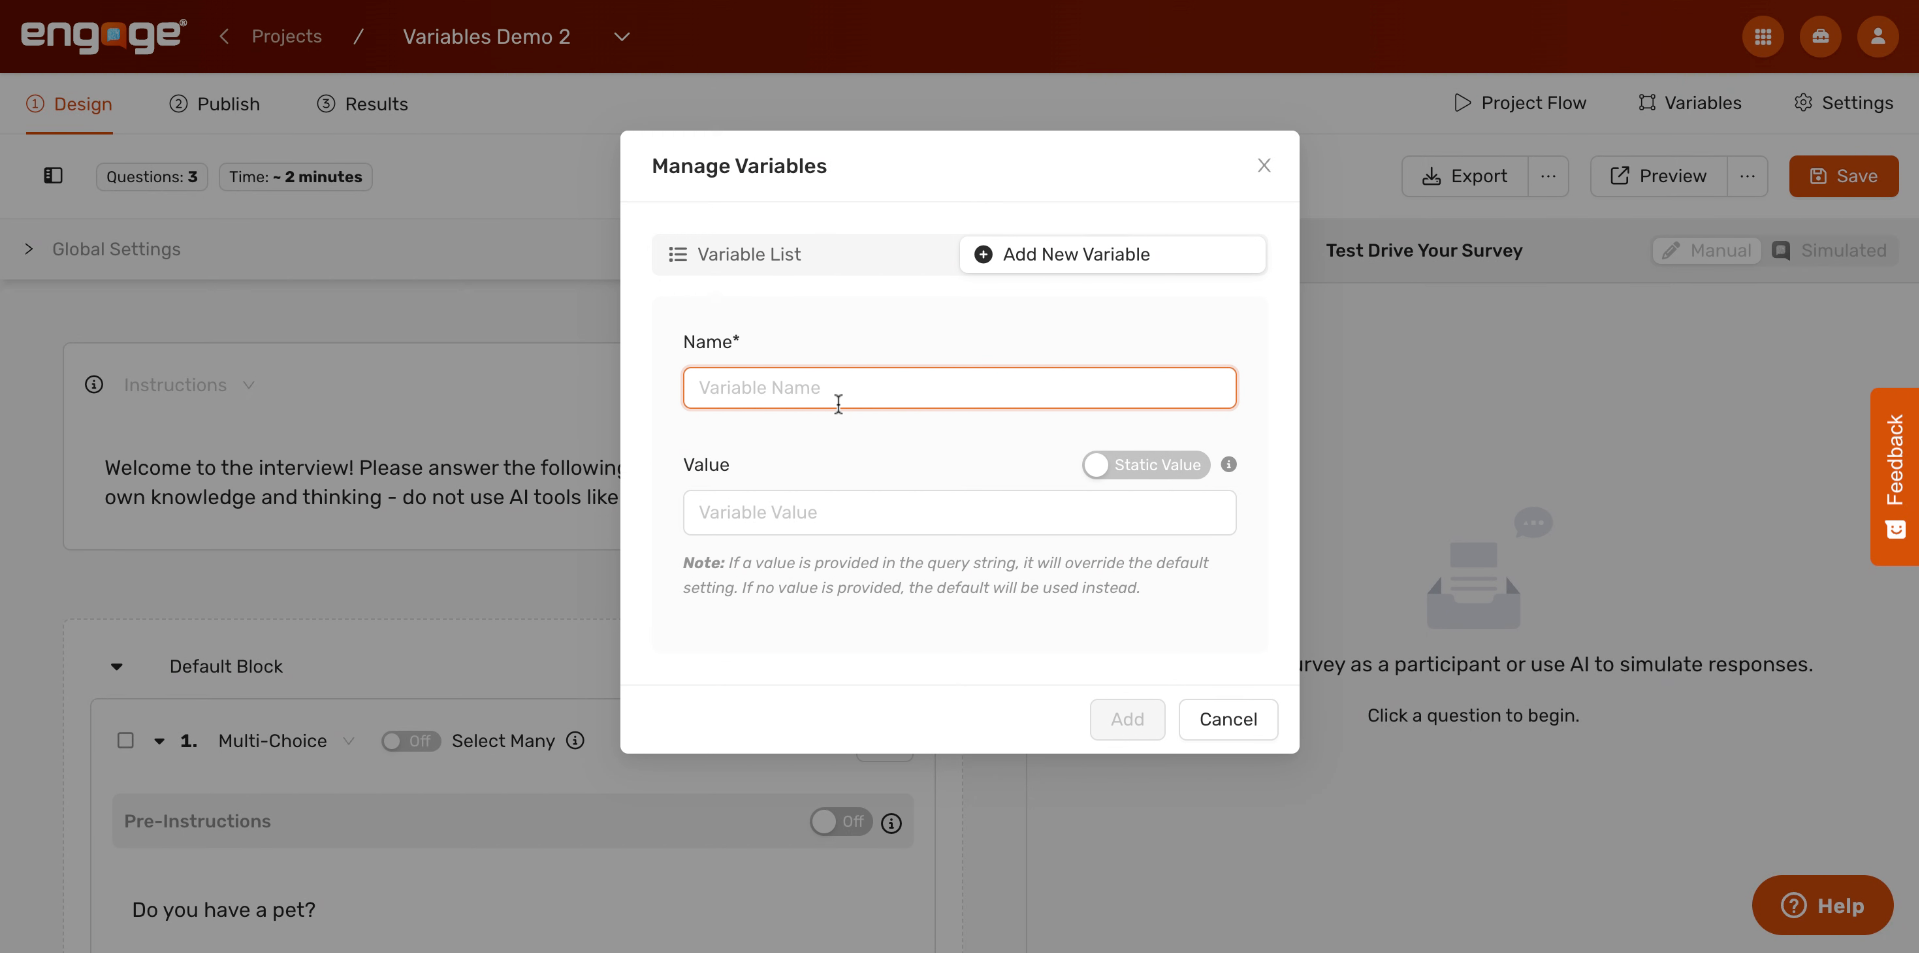1919x953 pixels.
Task: Open the Publish step tab
Action: [214, 104]
